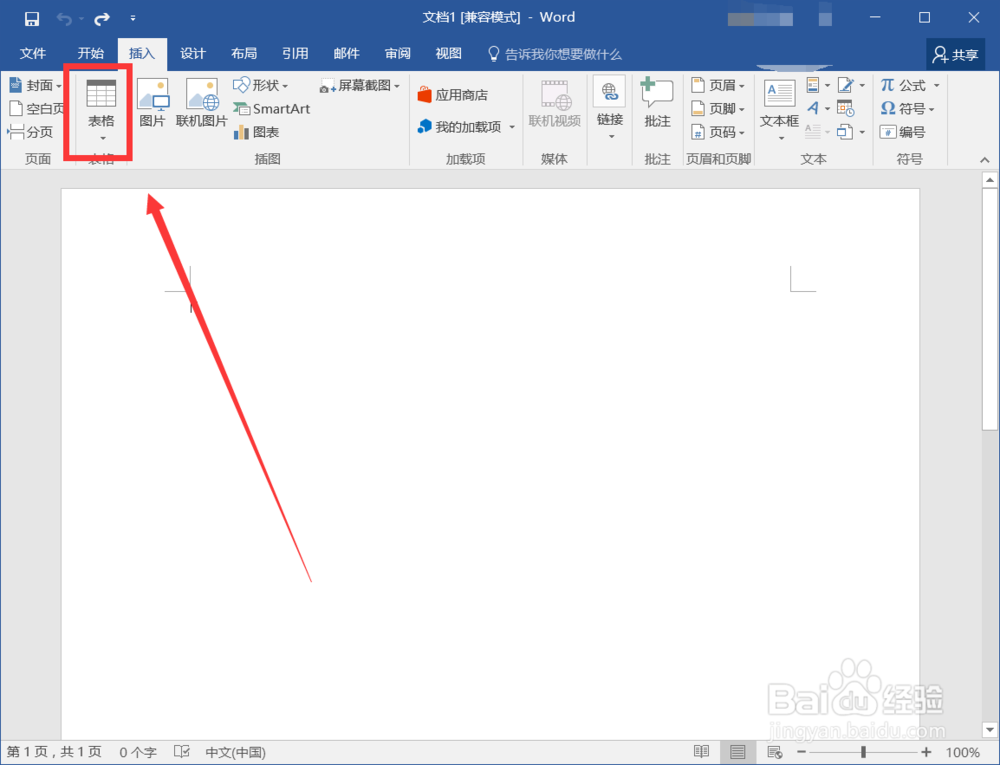
Task: Click the 表格 (Table) grid icon
Action: [x=101, y=94]
